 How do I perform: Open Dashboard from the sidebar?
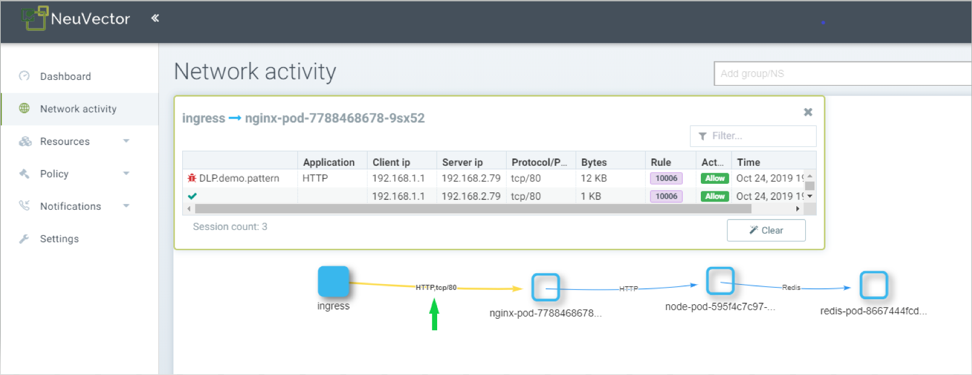pyautogui.click(x=65, y=76)
